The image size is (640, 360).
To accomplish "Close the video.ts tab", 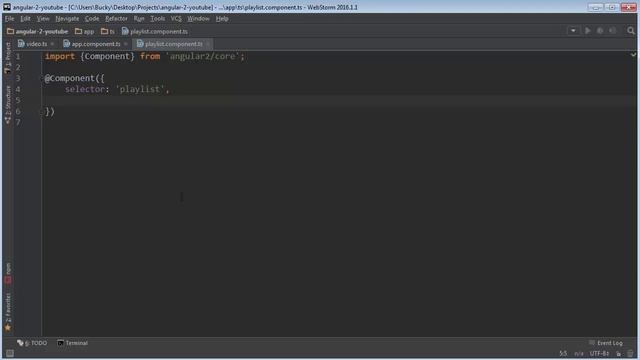I will pos(52,44).
